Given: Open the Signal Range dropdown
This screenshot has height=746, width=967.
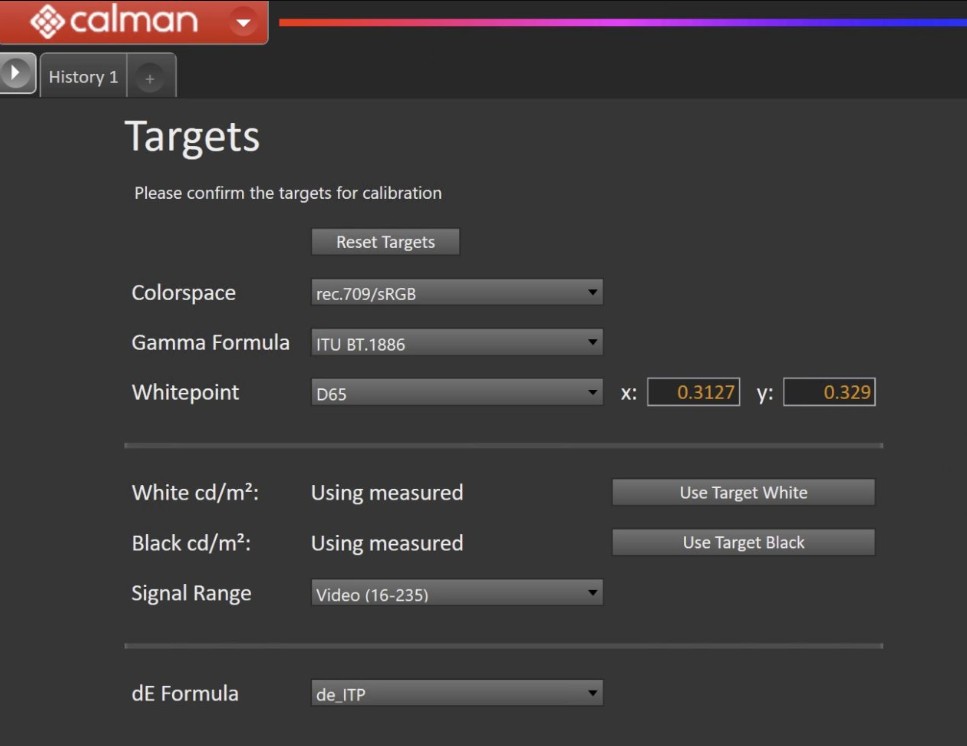Looking at the screenshot, I should click(456, 594).
